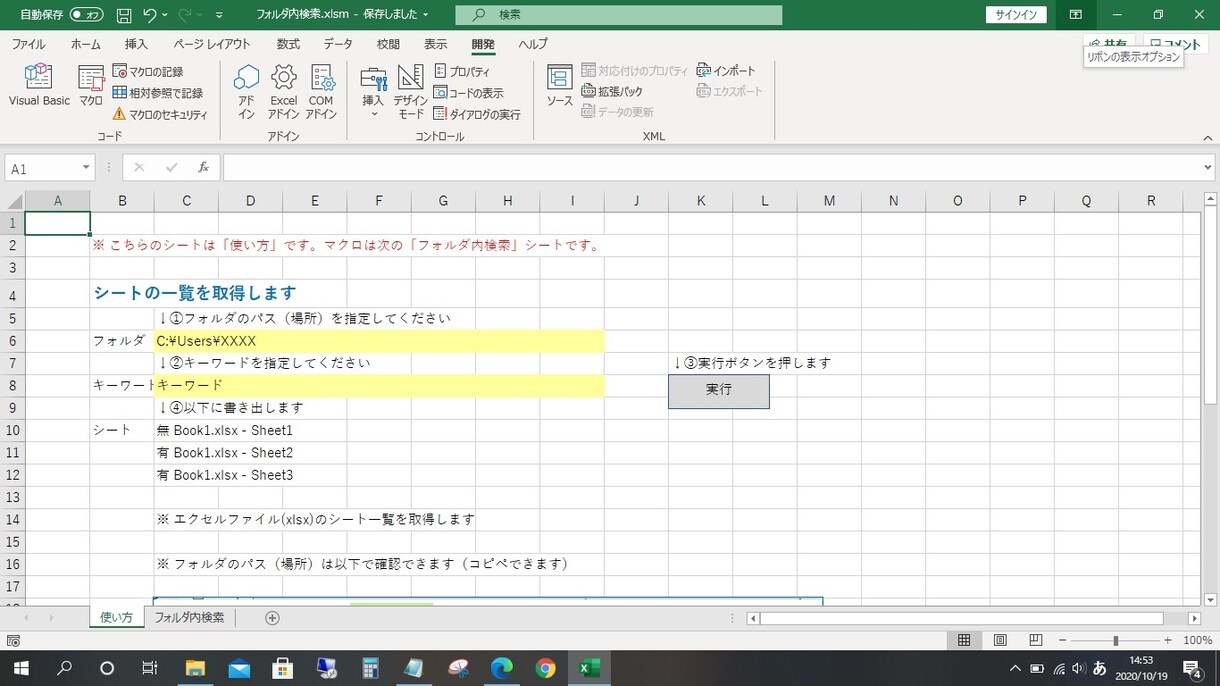Open Ribbon Display Options
Screen dimensions: 1220x686
(1076, 15)
